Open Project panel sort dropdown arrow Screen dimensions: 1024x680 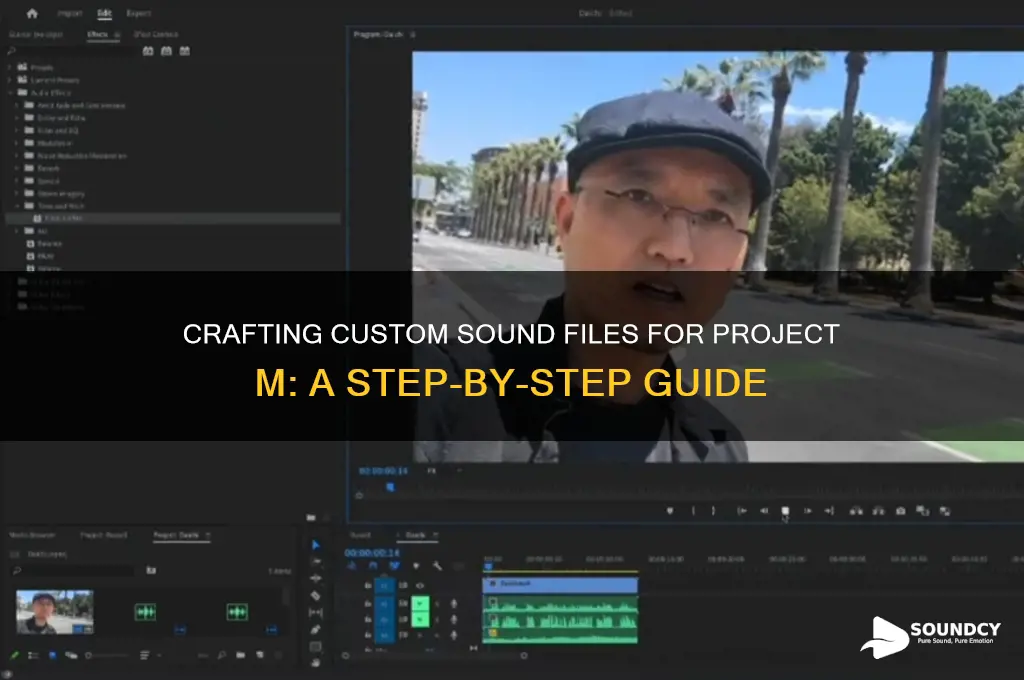pyautogui.click(x=159, y=655)
